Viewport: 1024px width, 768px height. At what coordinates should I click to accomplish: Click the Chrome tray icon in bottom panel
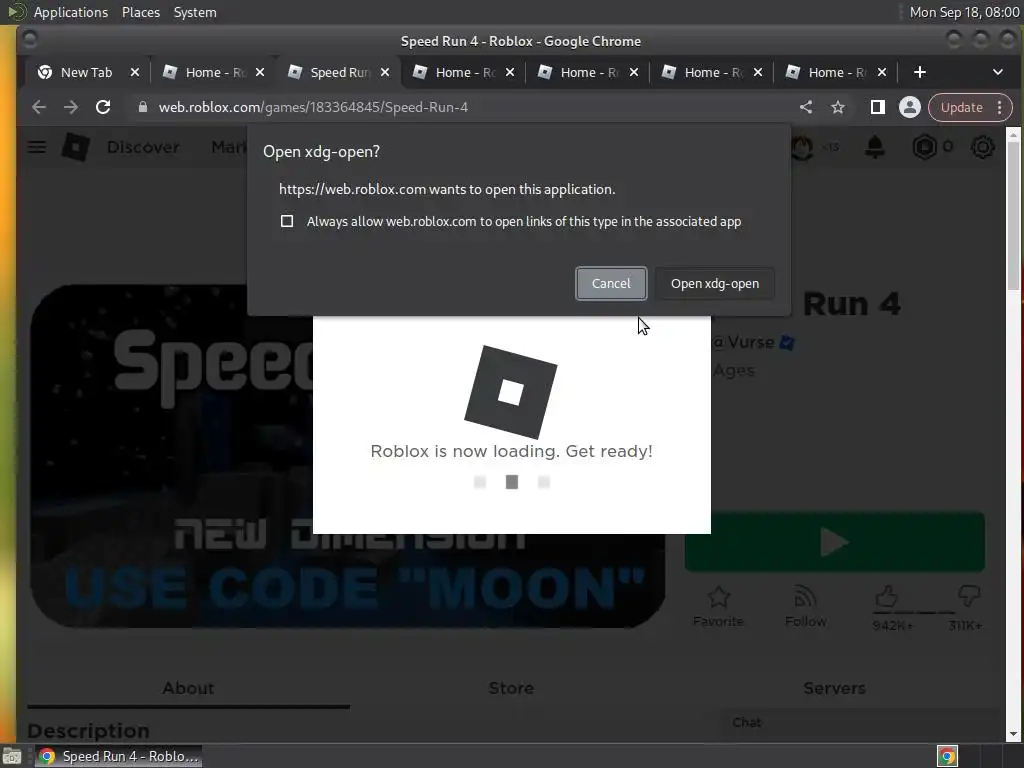coord(947,756)
